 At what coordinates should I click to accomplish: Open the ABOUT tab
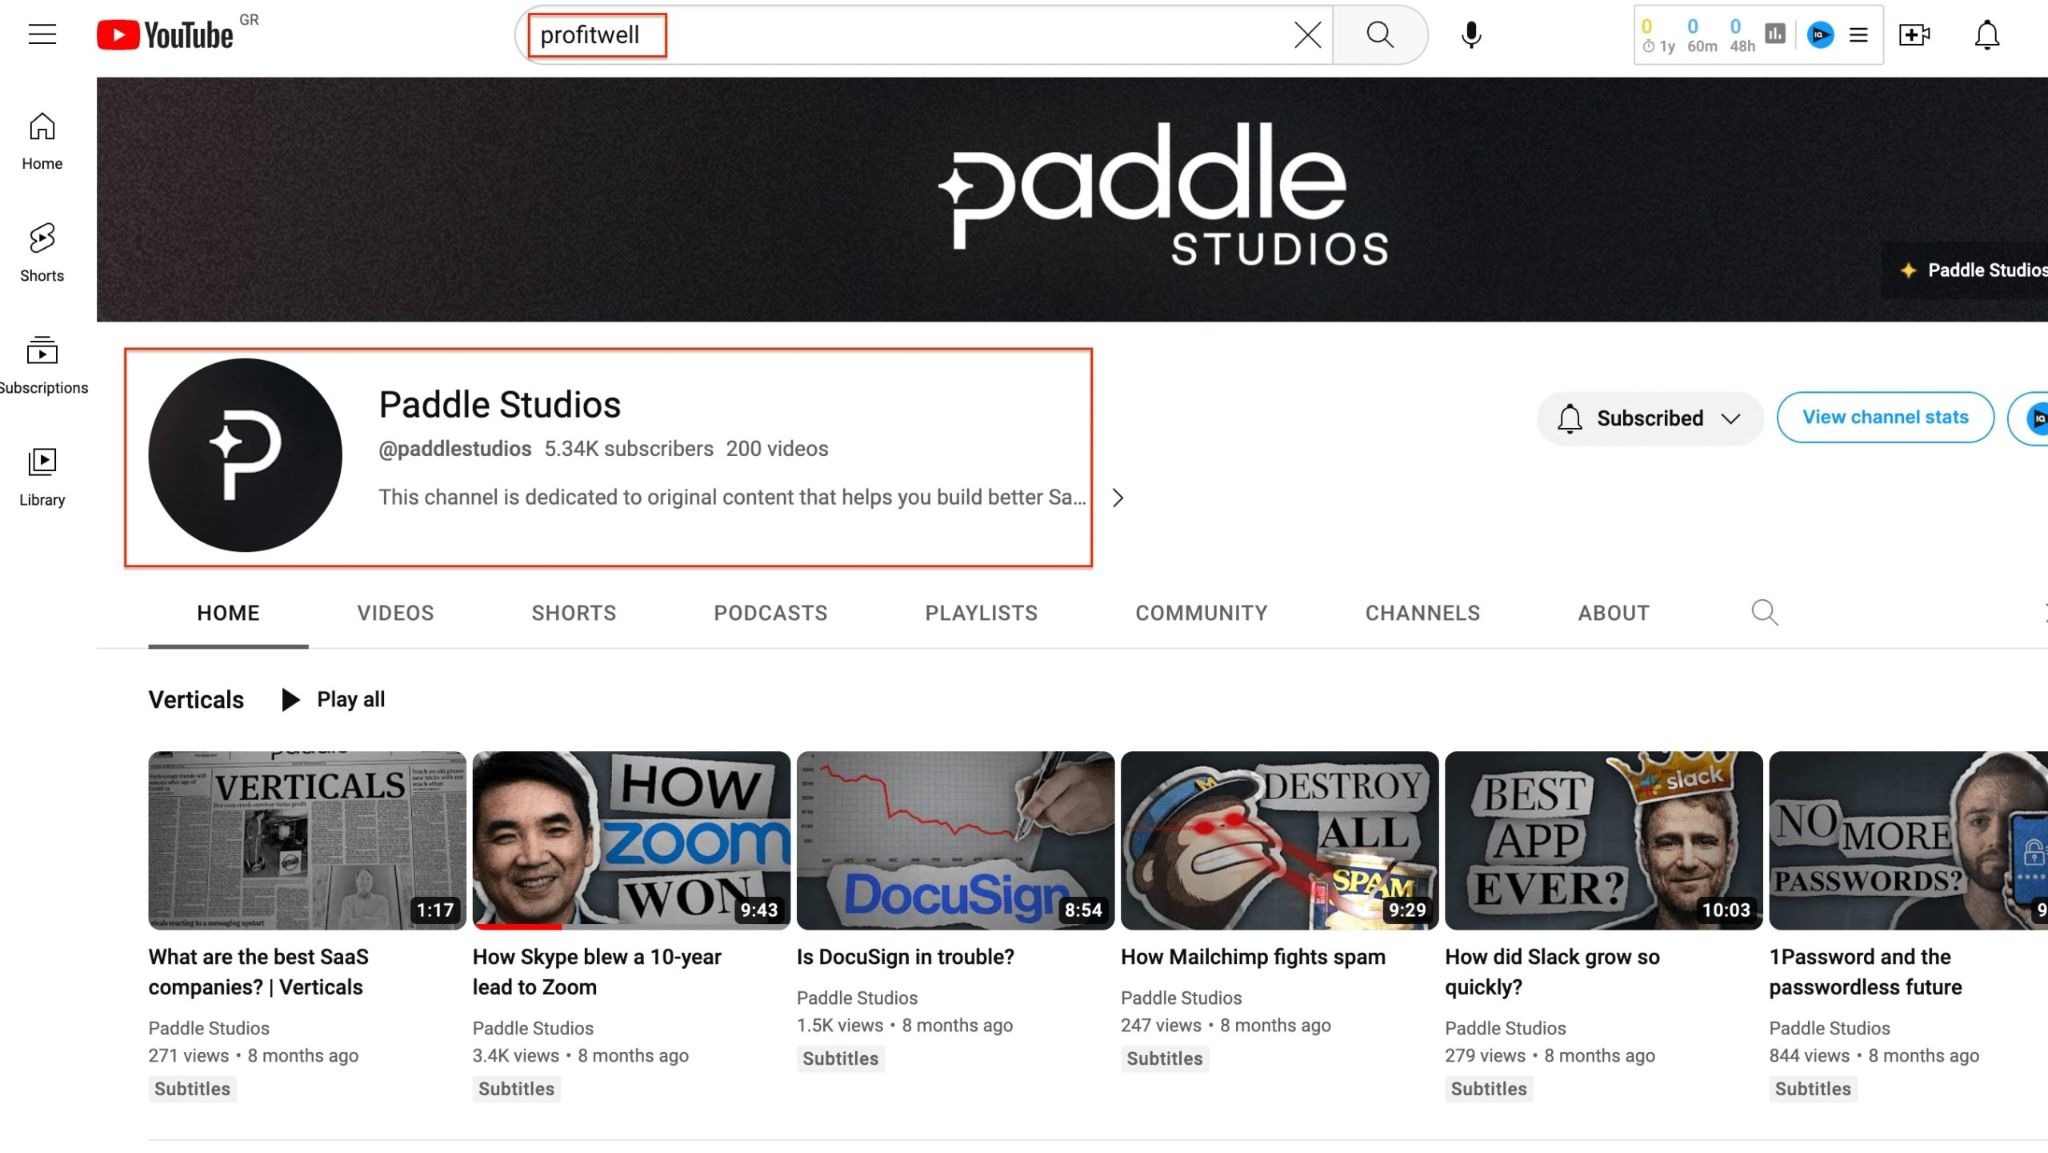(1613, 613)
